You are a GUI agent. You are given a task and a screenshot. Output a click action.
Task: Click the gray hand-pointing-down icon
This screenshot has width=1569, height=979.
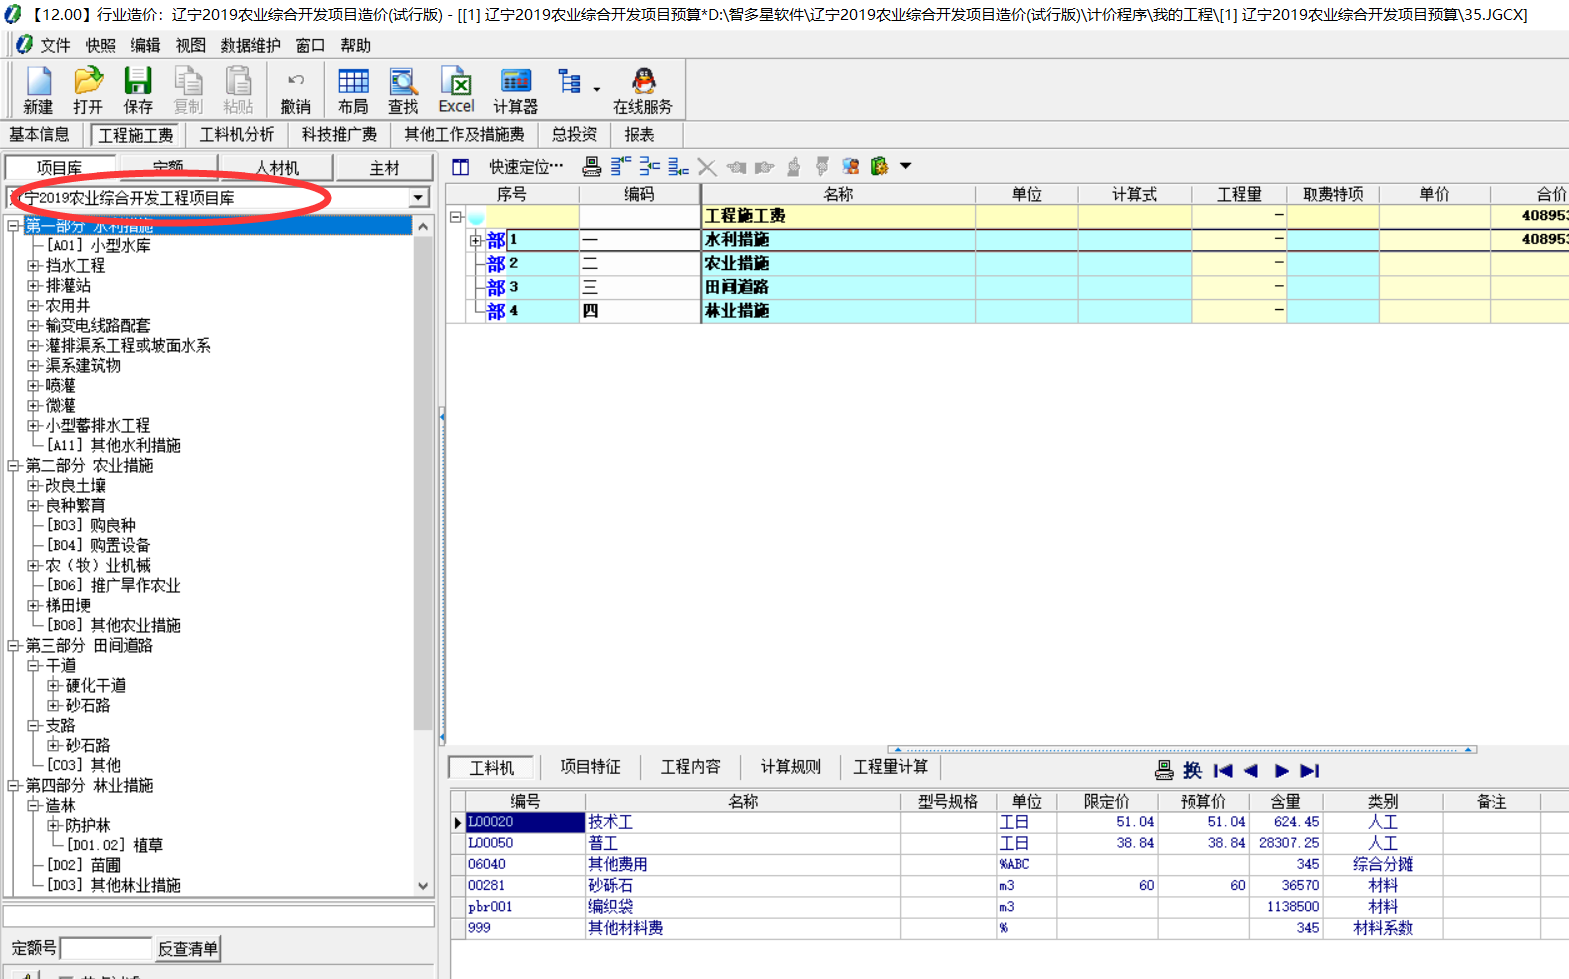[822, 166]
